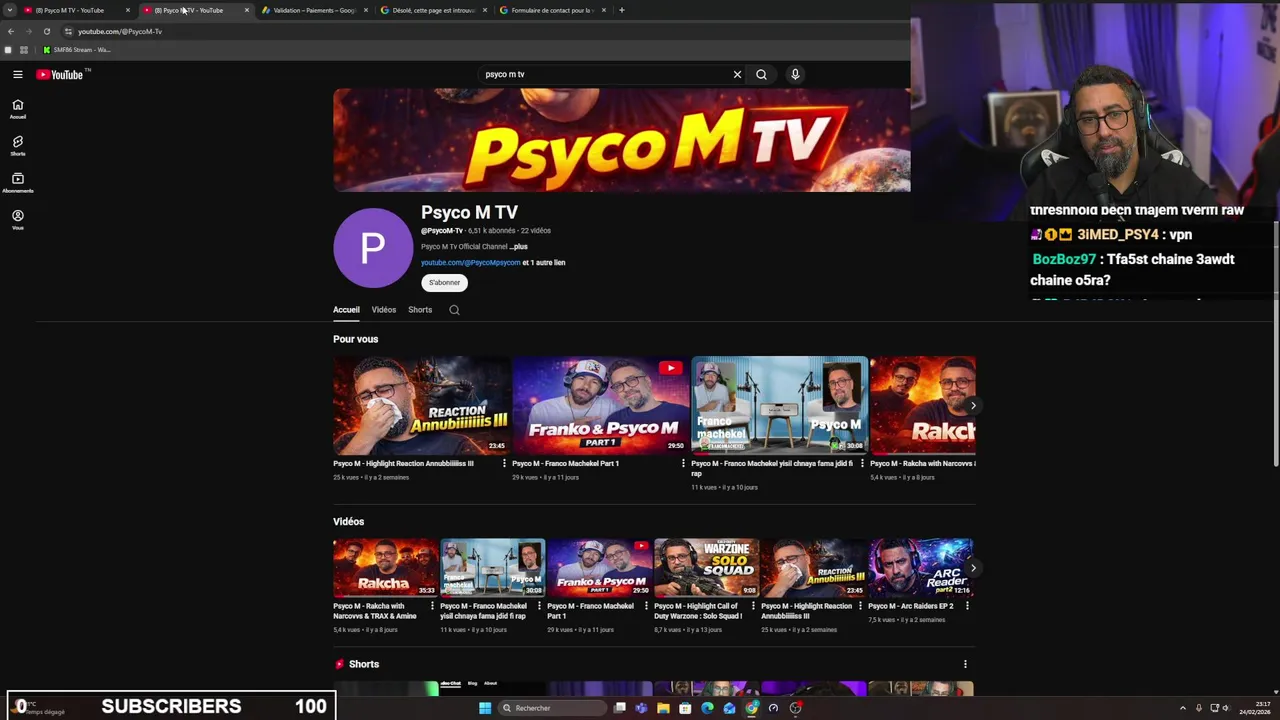Open options for Highlight Call of Duty Warzone
Image resolution: width=1280 pixels, height=720 pixels.
[x=753, y=606]
